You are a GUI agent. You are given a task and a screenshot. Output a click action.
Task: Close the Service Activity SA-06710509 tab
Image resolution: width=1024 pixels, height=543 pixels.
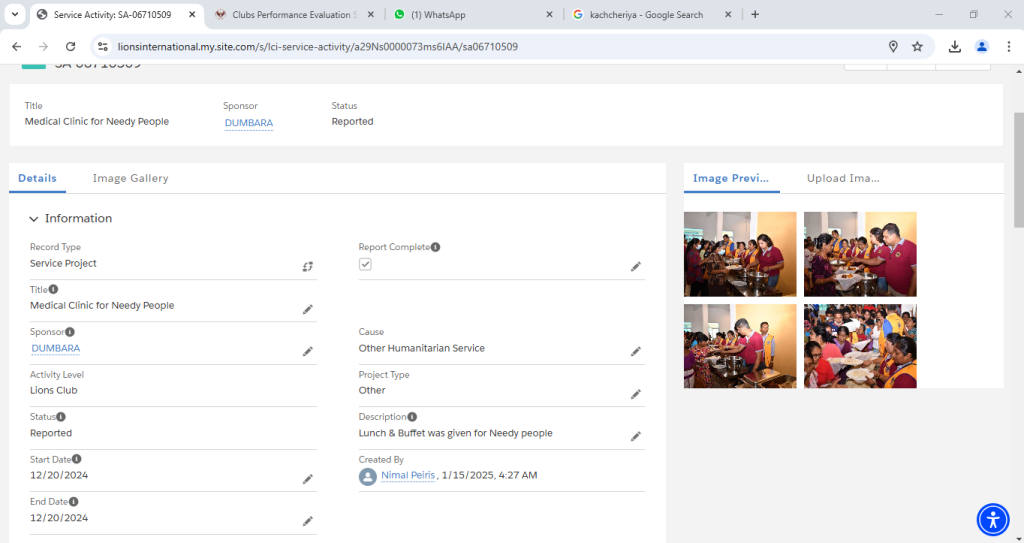(x=192, y=14)
